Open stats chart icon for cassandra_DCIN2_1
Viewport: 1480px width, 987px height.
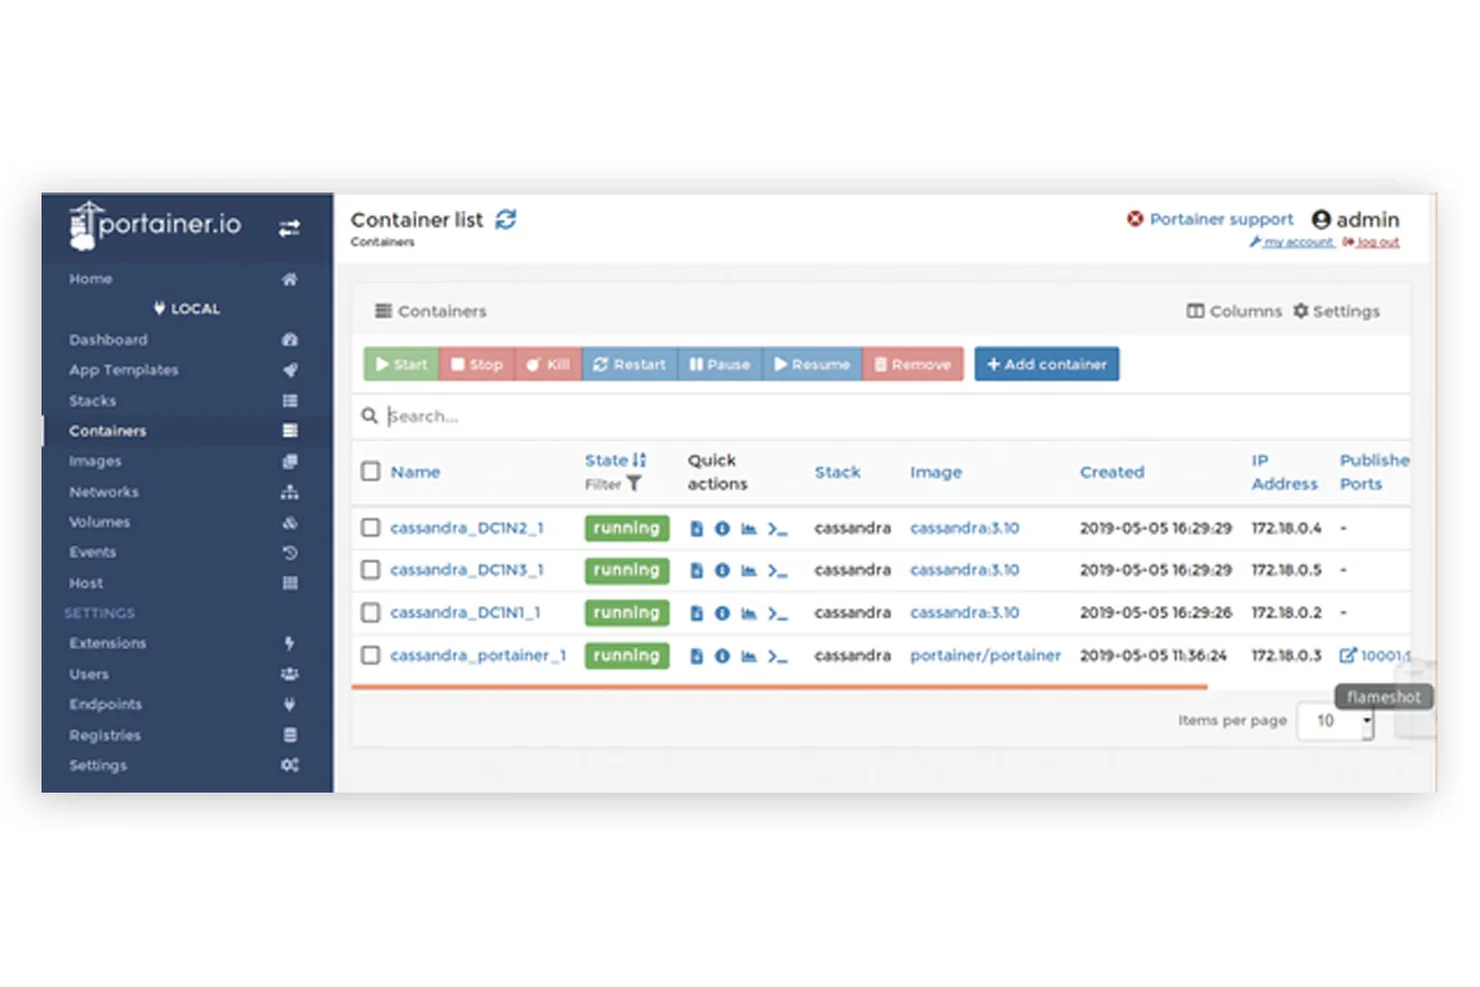coord(748,528)
